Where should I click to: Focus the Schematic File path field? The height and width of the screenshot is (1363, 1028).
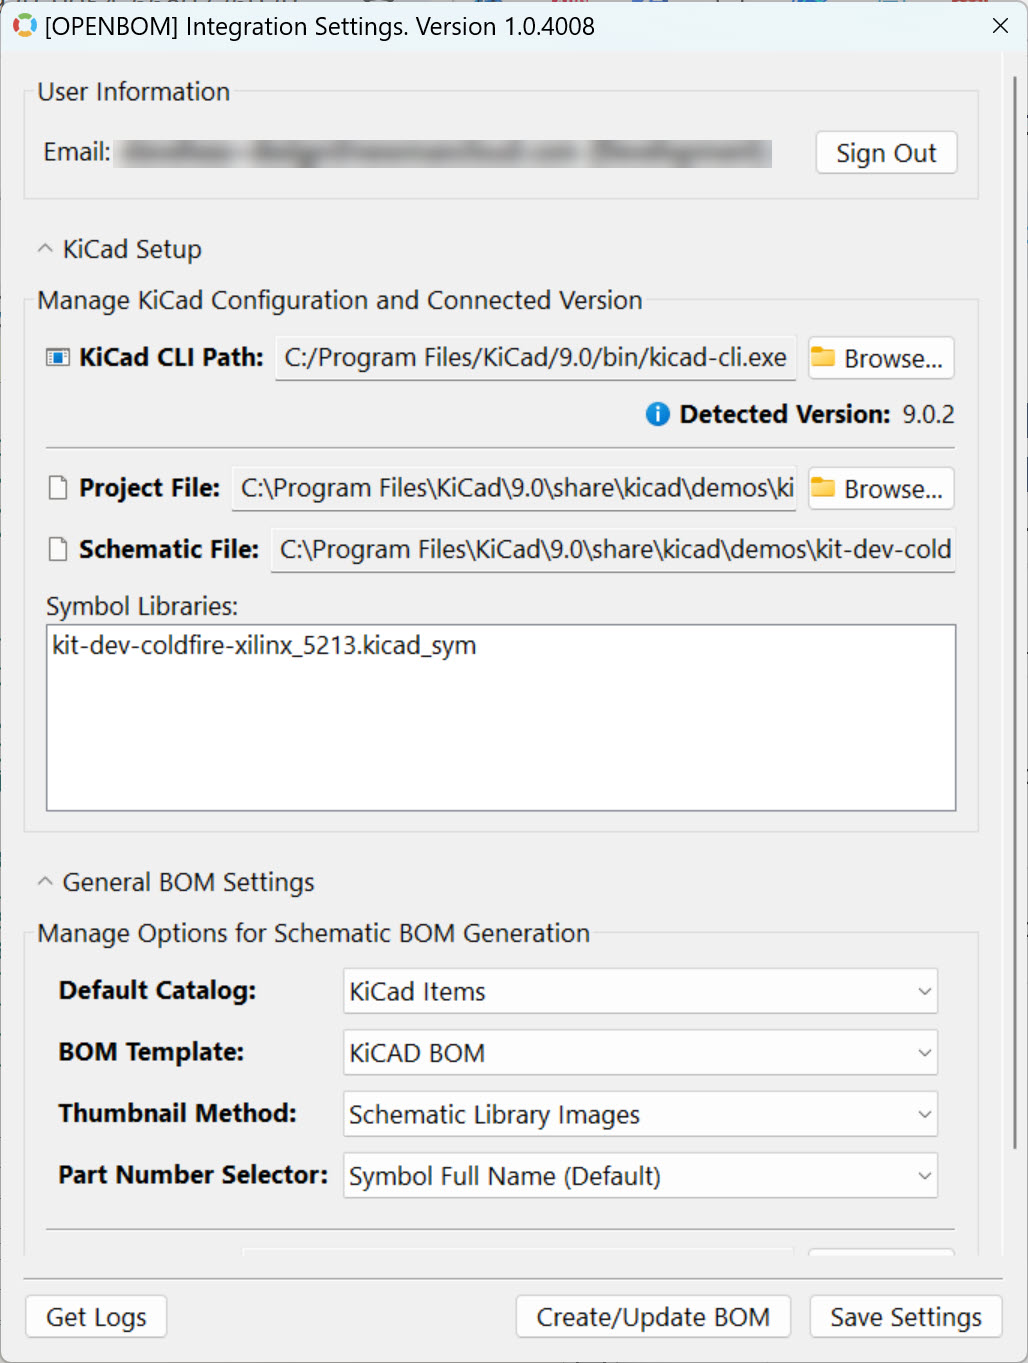point(613,549)
